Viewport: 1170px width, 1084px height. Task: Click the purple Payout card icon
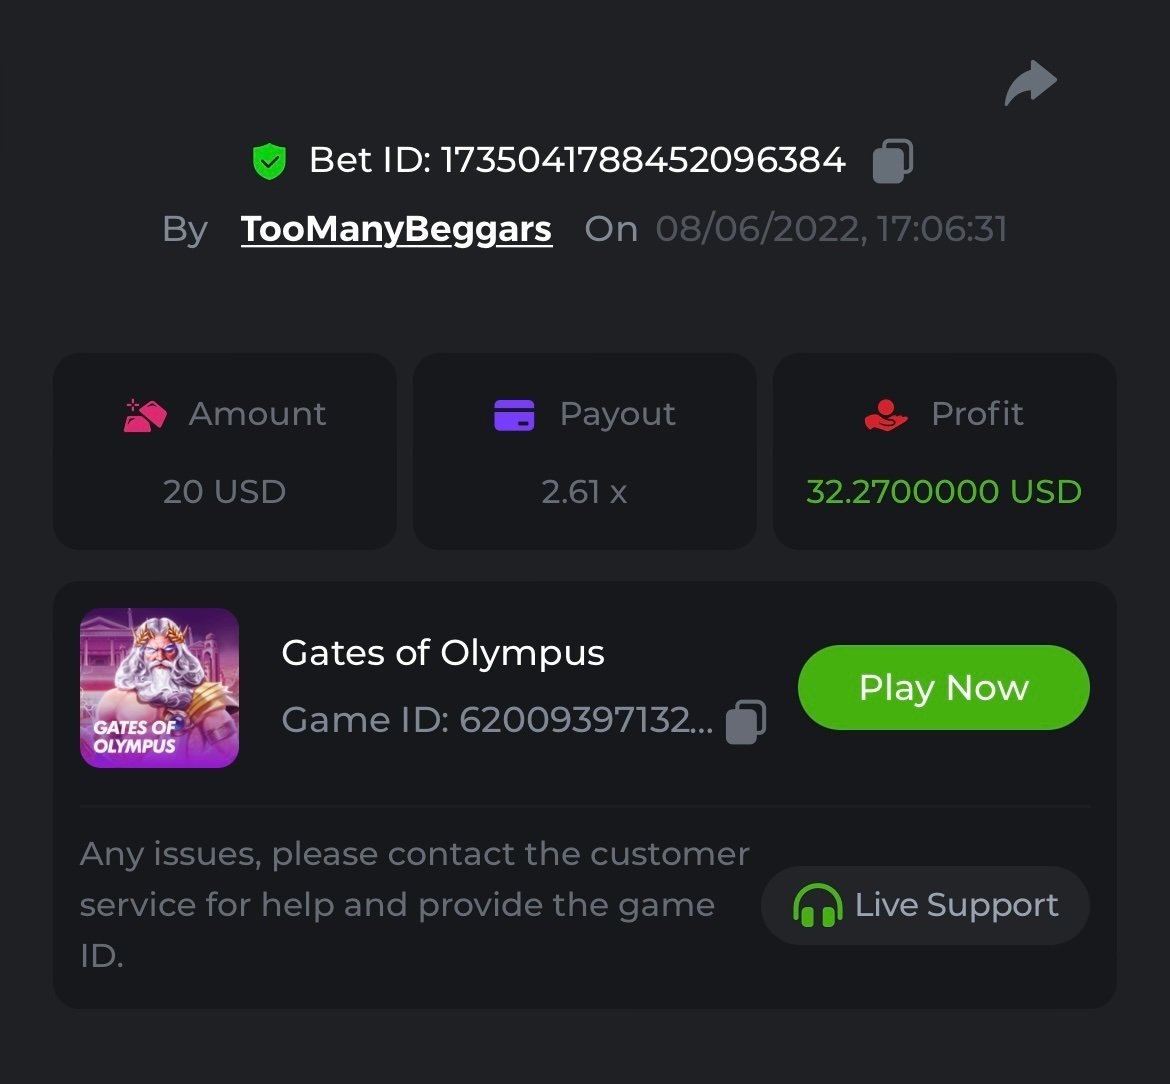pyautogui.click(x=514, y=415)
